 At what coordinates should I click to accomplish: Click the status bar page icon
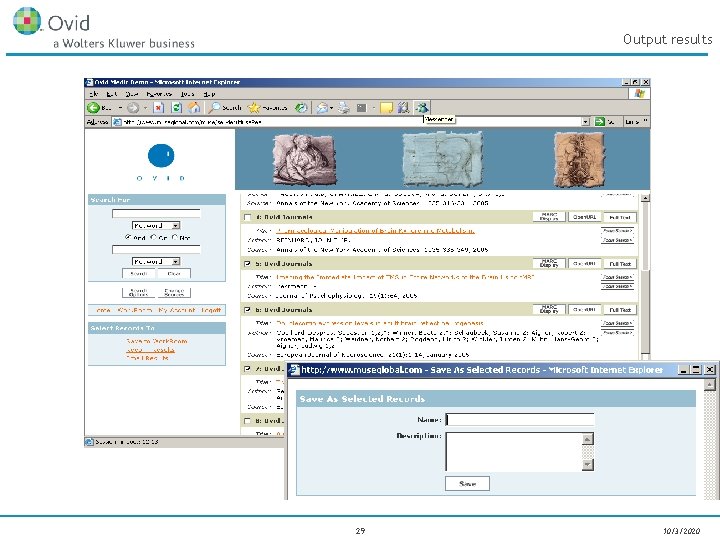(89, 442)
